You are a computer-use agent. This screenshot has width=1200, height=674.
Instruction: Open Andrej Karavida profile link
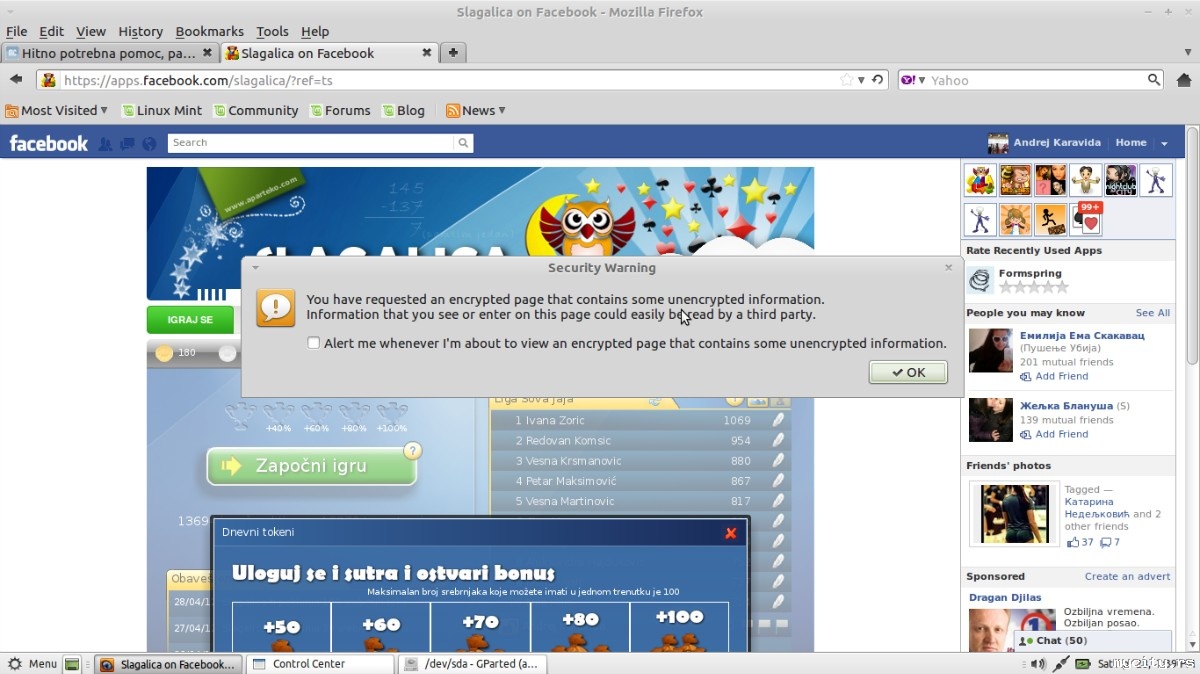pyautogui.click(x=1057, y=143)
